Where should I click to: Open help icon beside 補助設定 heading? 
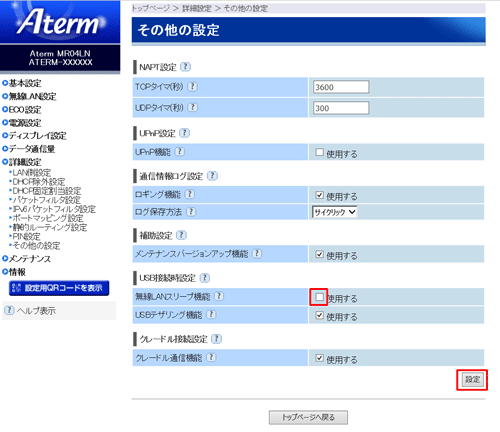pos(181,235)
